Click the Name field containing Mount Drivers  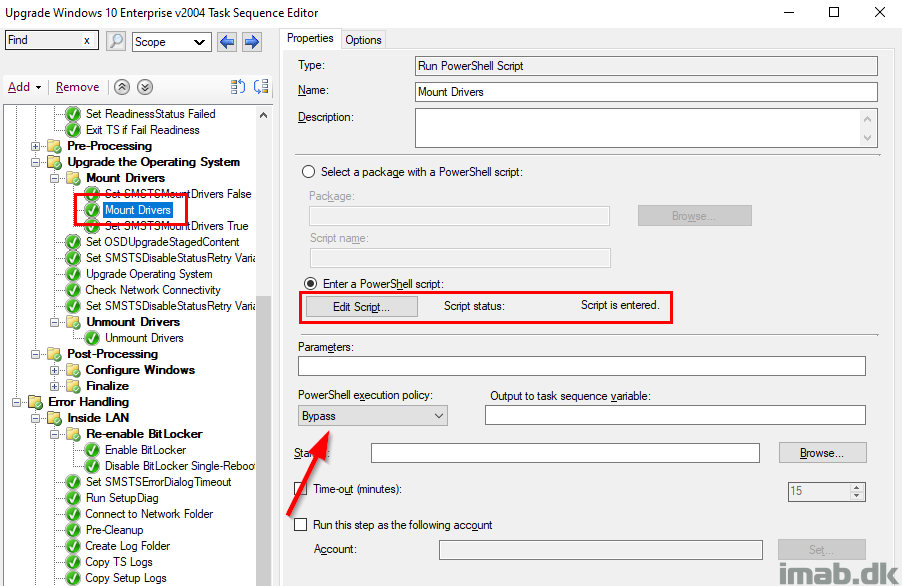pyautogui.click(x=646, y=92)
